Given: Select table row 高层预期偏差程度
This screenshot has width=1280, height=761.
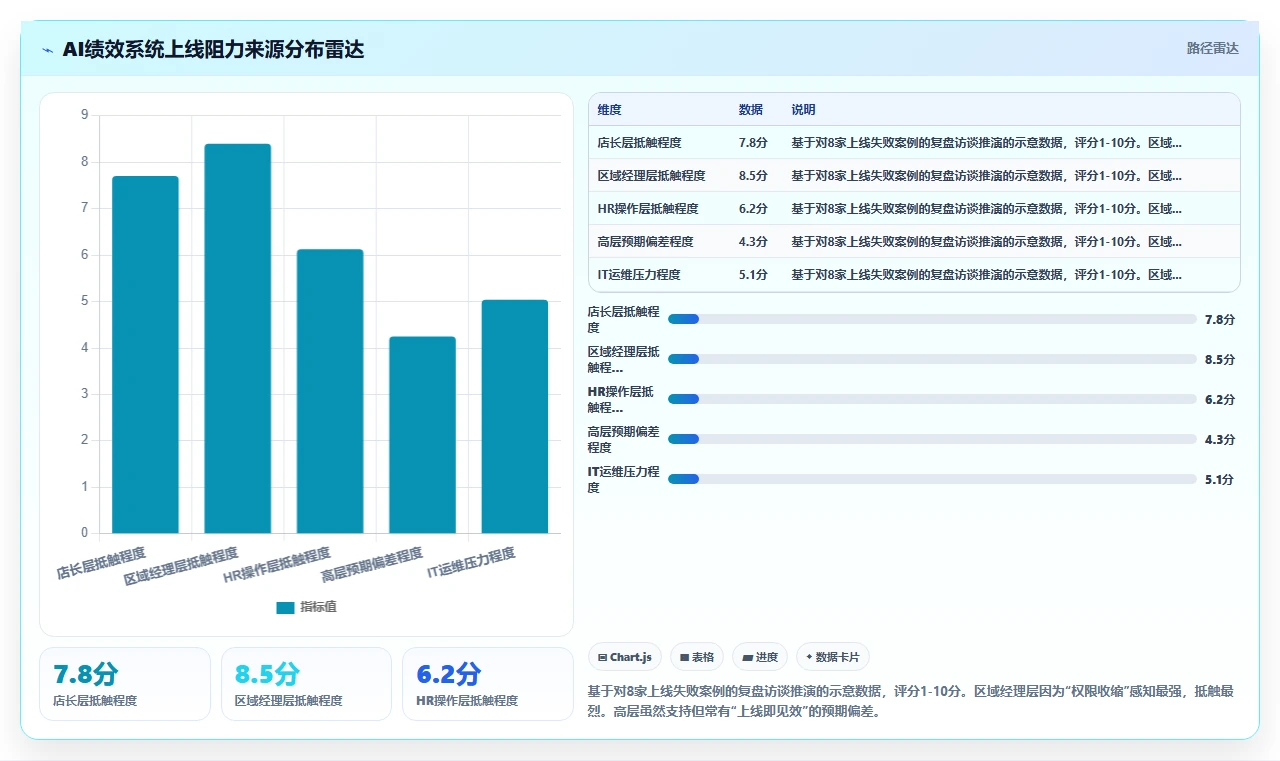Looking at the screenshot, I should point(914,242).
